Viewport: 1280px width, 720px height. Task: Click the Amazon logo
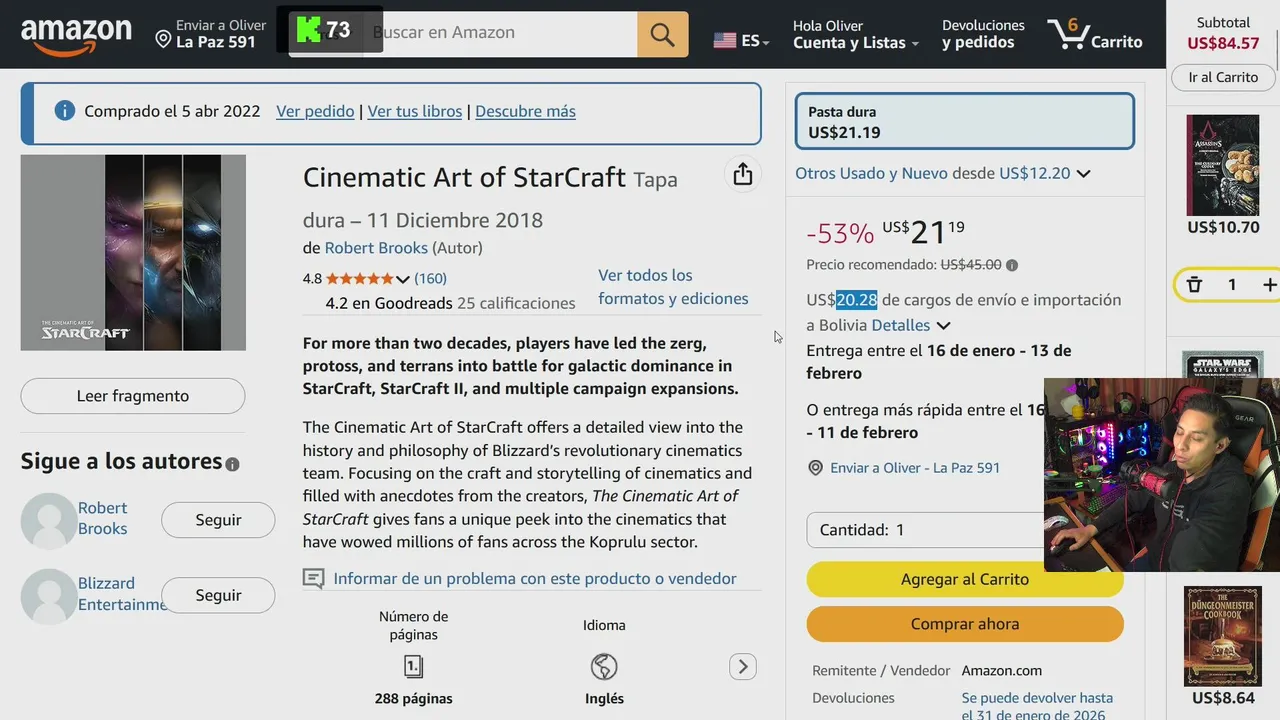(x=76, y=35)
